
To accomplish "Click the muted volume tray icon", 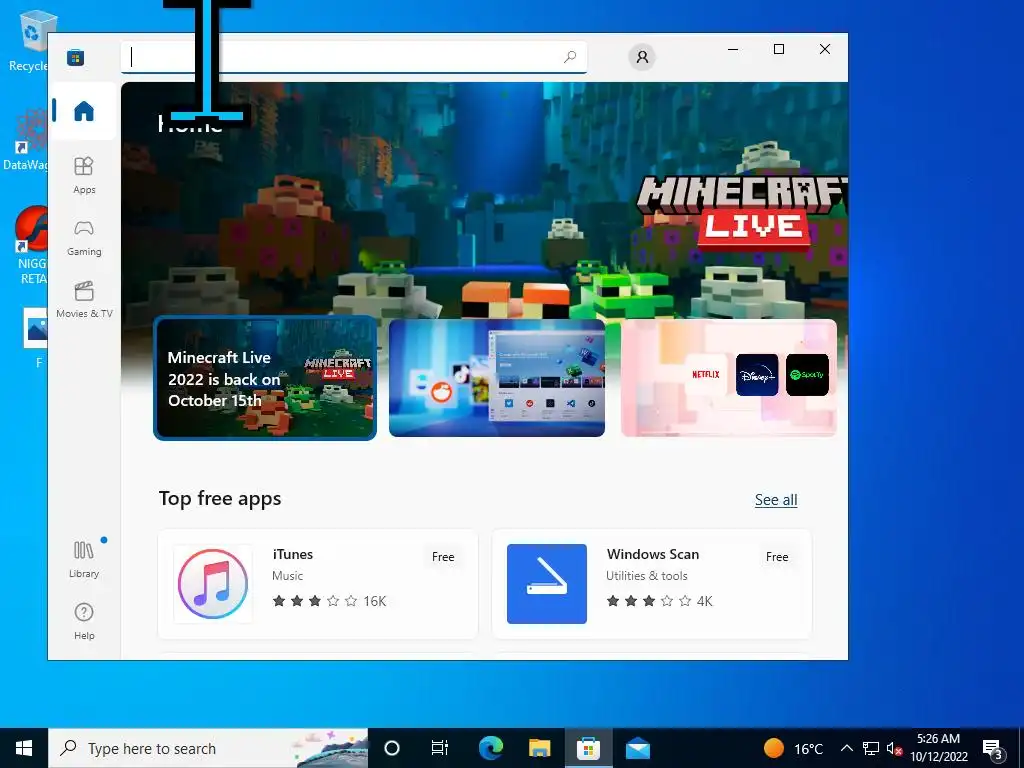I will (894, 748).
